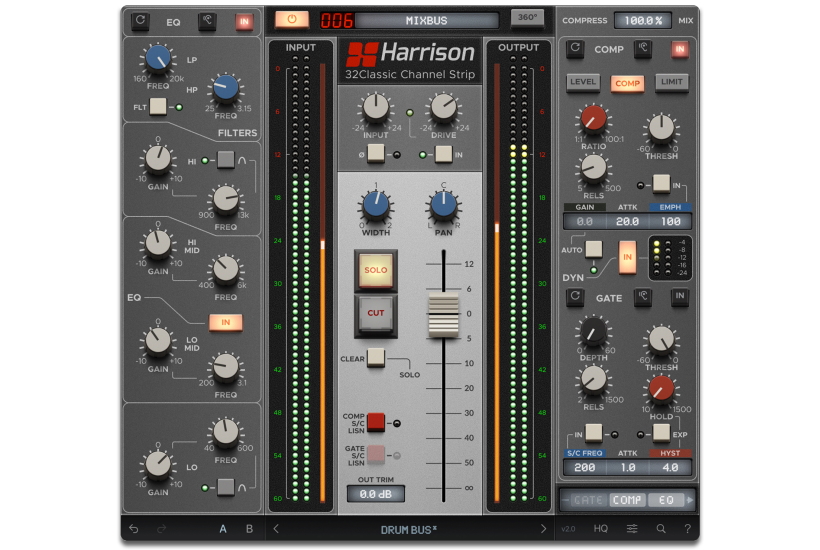The image size is (820, 550).
Task: Select COMP in the processing order bar
Action: click(x=627, y=500)
